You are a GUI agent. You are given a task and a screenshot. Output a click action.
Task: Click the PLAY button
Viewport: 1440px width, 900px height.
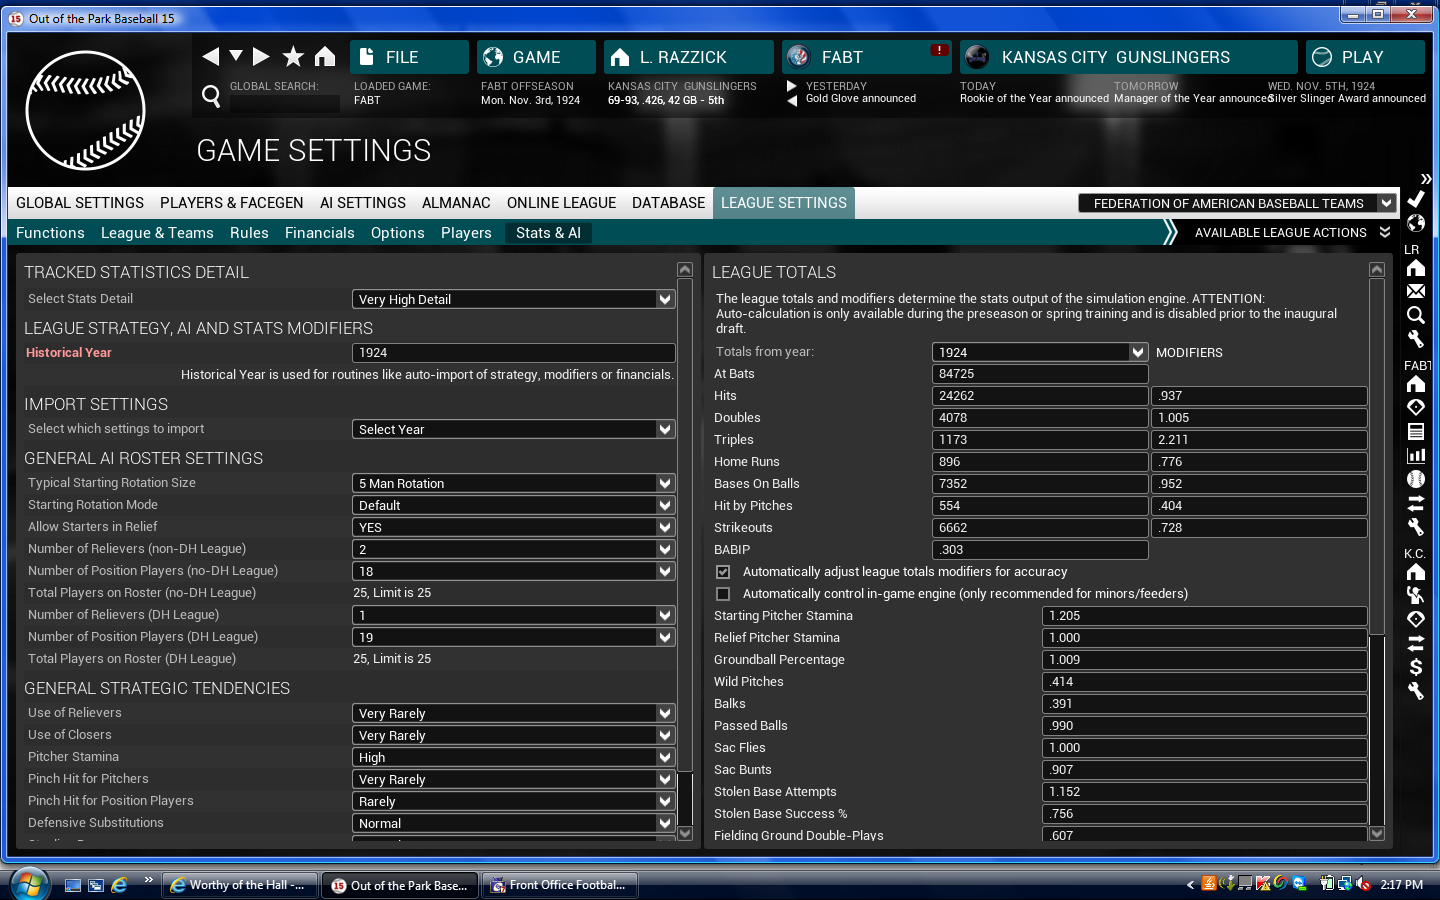pos(1363,57)
